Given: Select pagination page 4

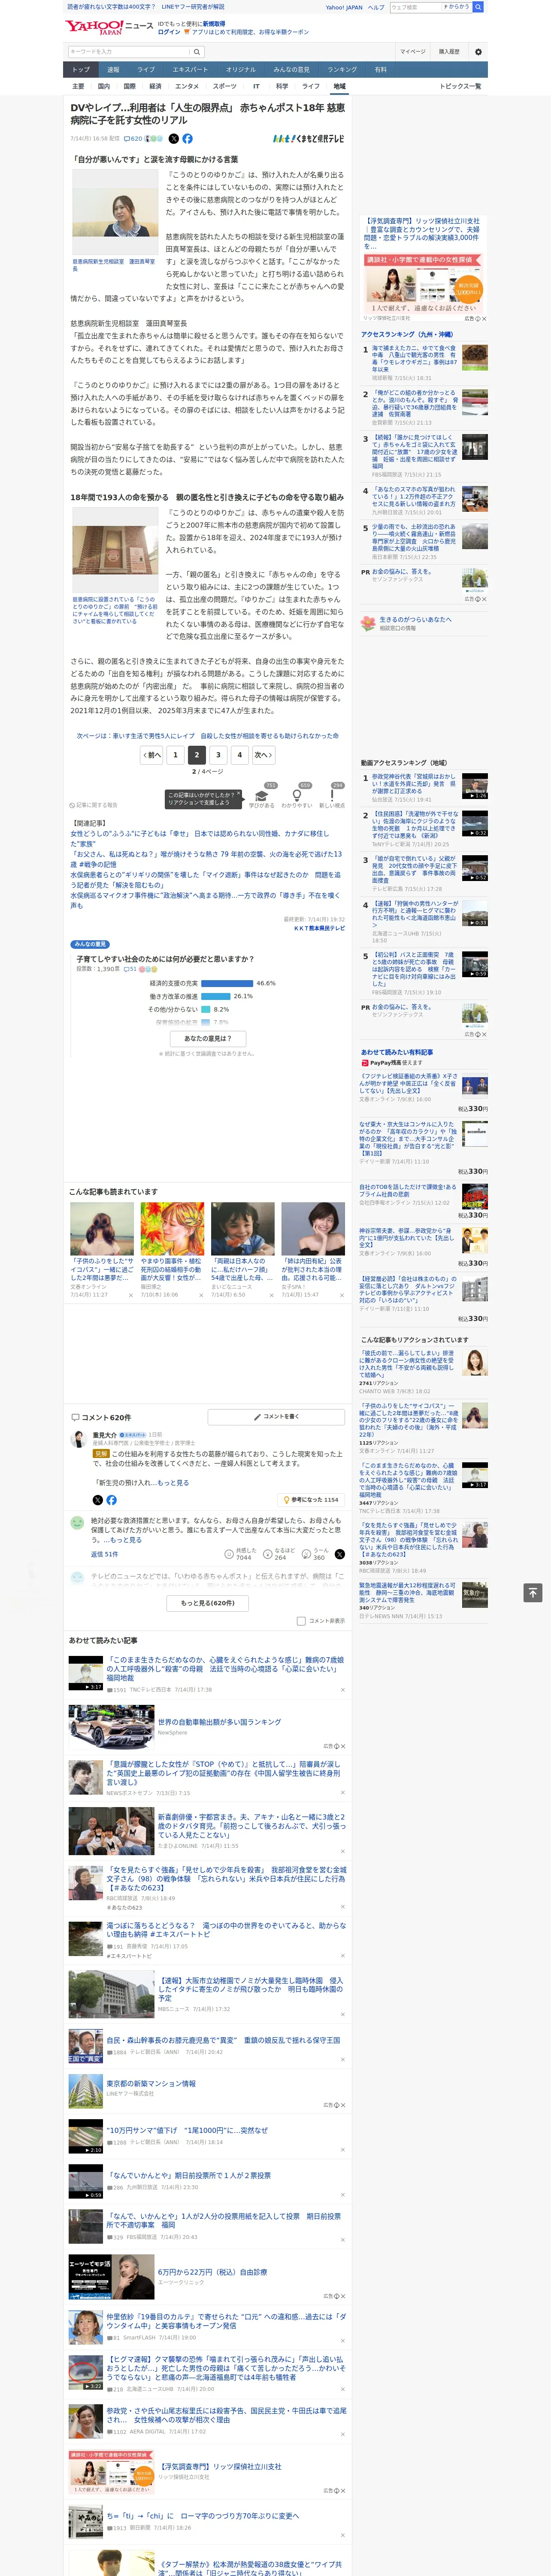Looking at the screenshot, I should coord(239,755).
